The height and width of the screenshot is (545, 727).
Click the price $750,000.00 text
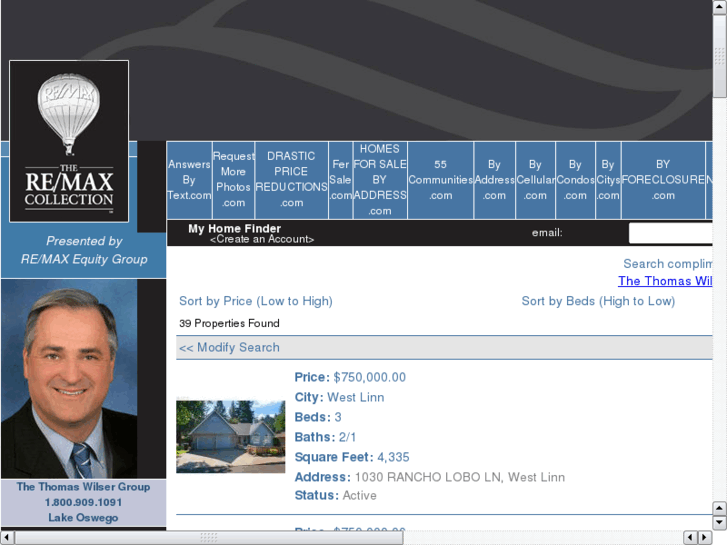tap(370, 377)
